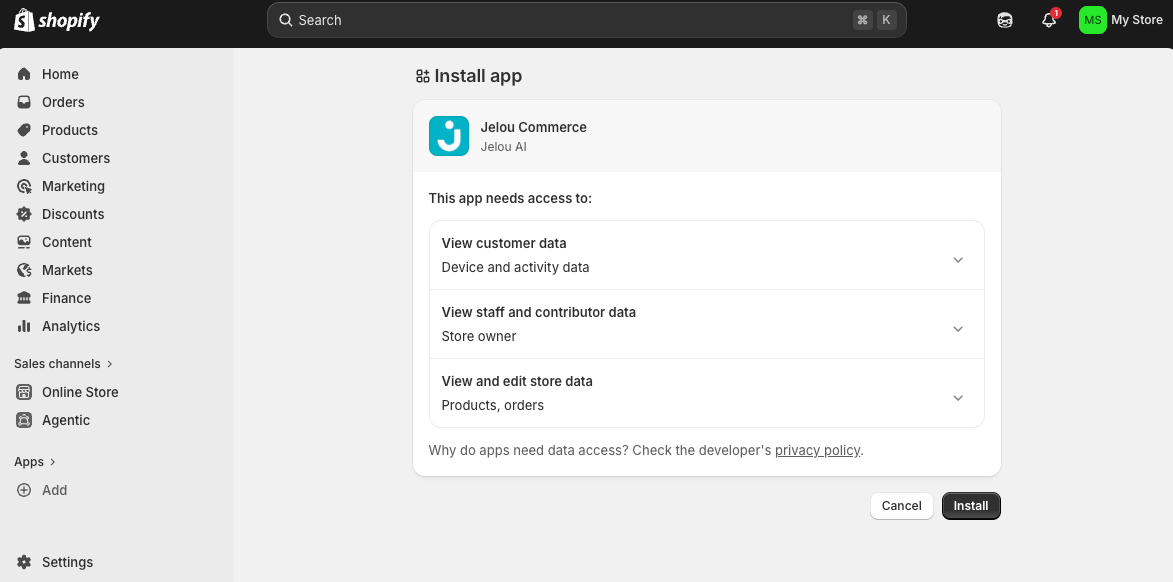Viewport: 1173px width, 582px height.
Task: Click the Install app heading icon
Action: [x=423, y=76]
